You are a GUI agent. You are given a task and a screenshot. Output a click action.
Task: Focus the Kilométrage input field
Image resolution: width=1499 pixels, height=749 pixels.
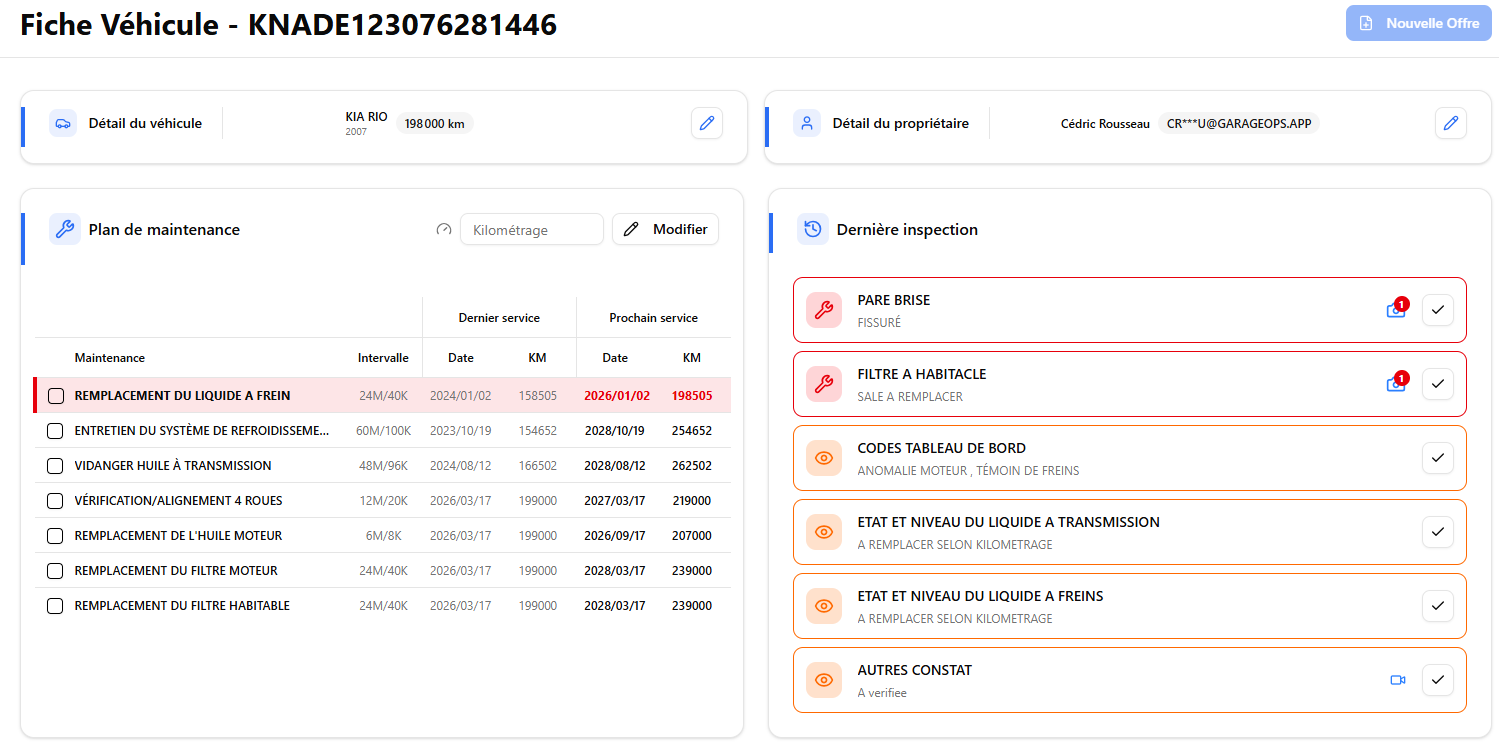pos(531,230)
